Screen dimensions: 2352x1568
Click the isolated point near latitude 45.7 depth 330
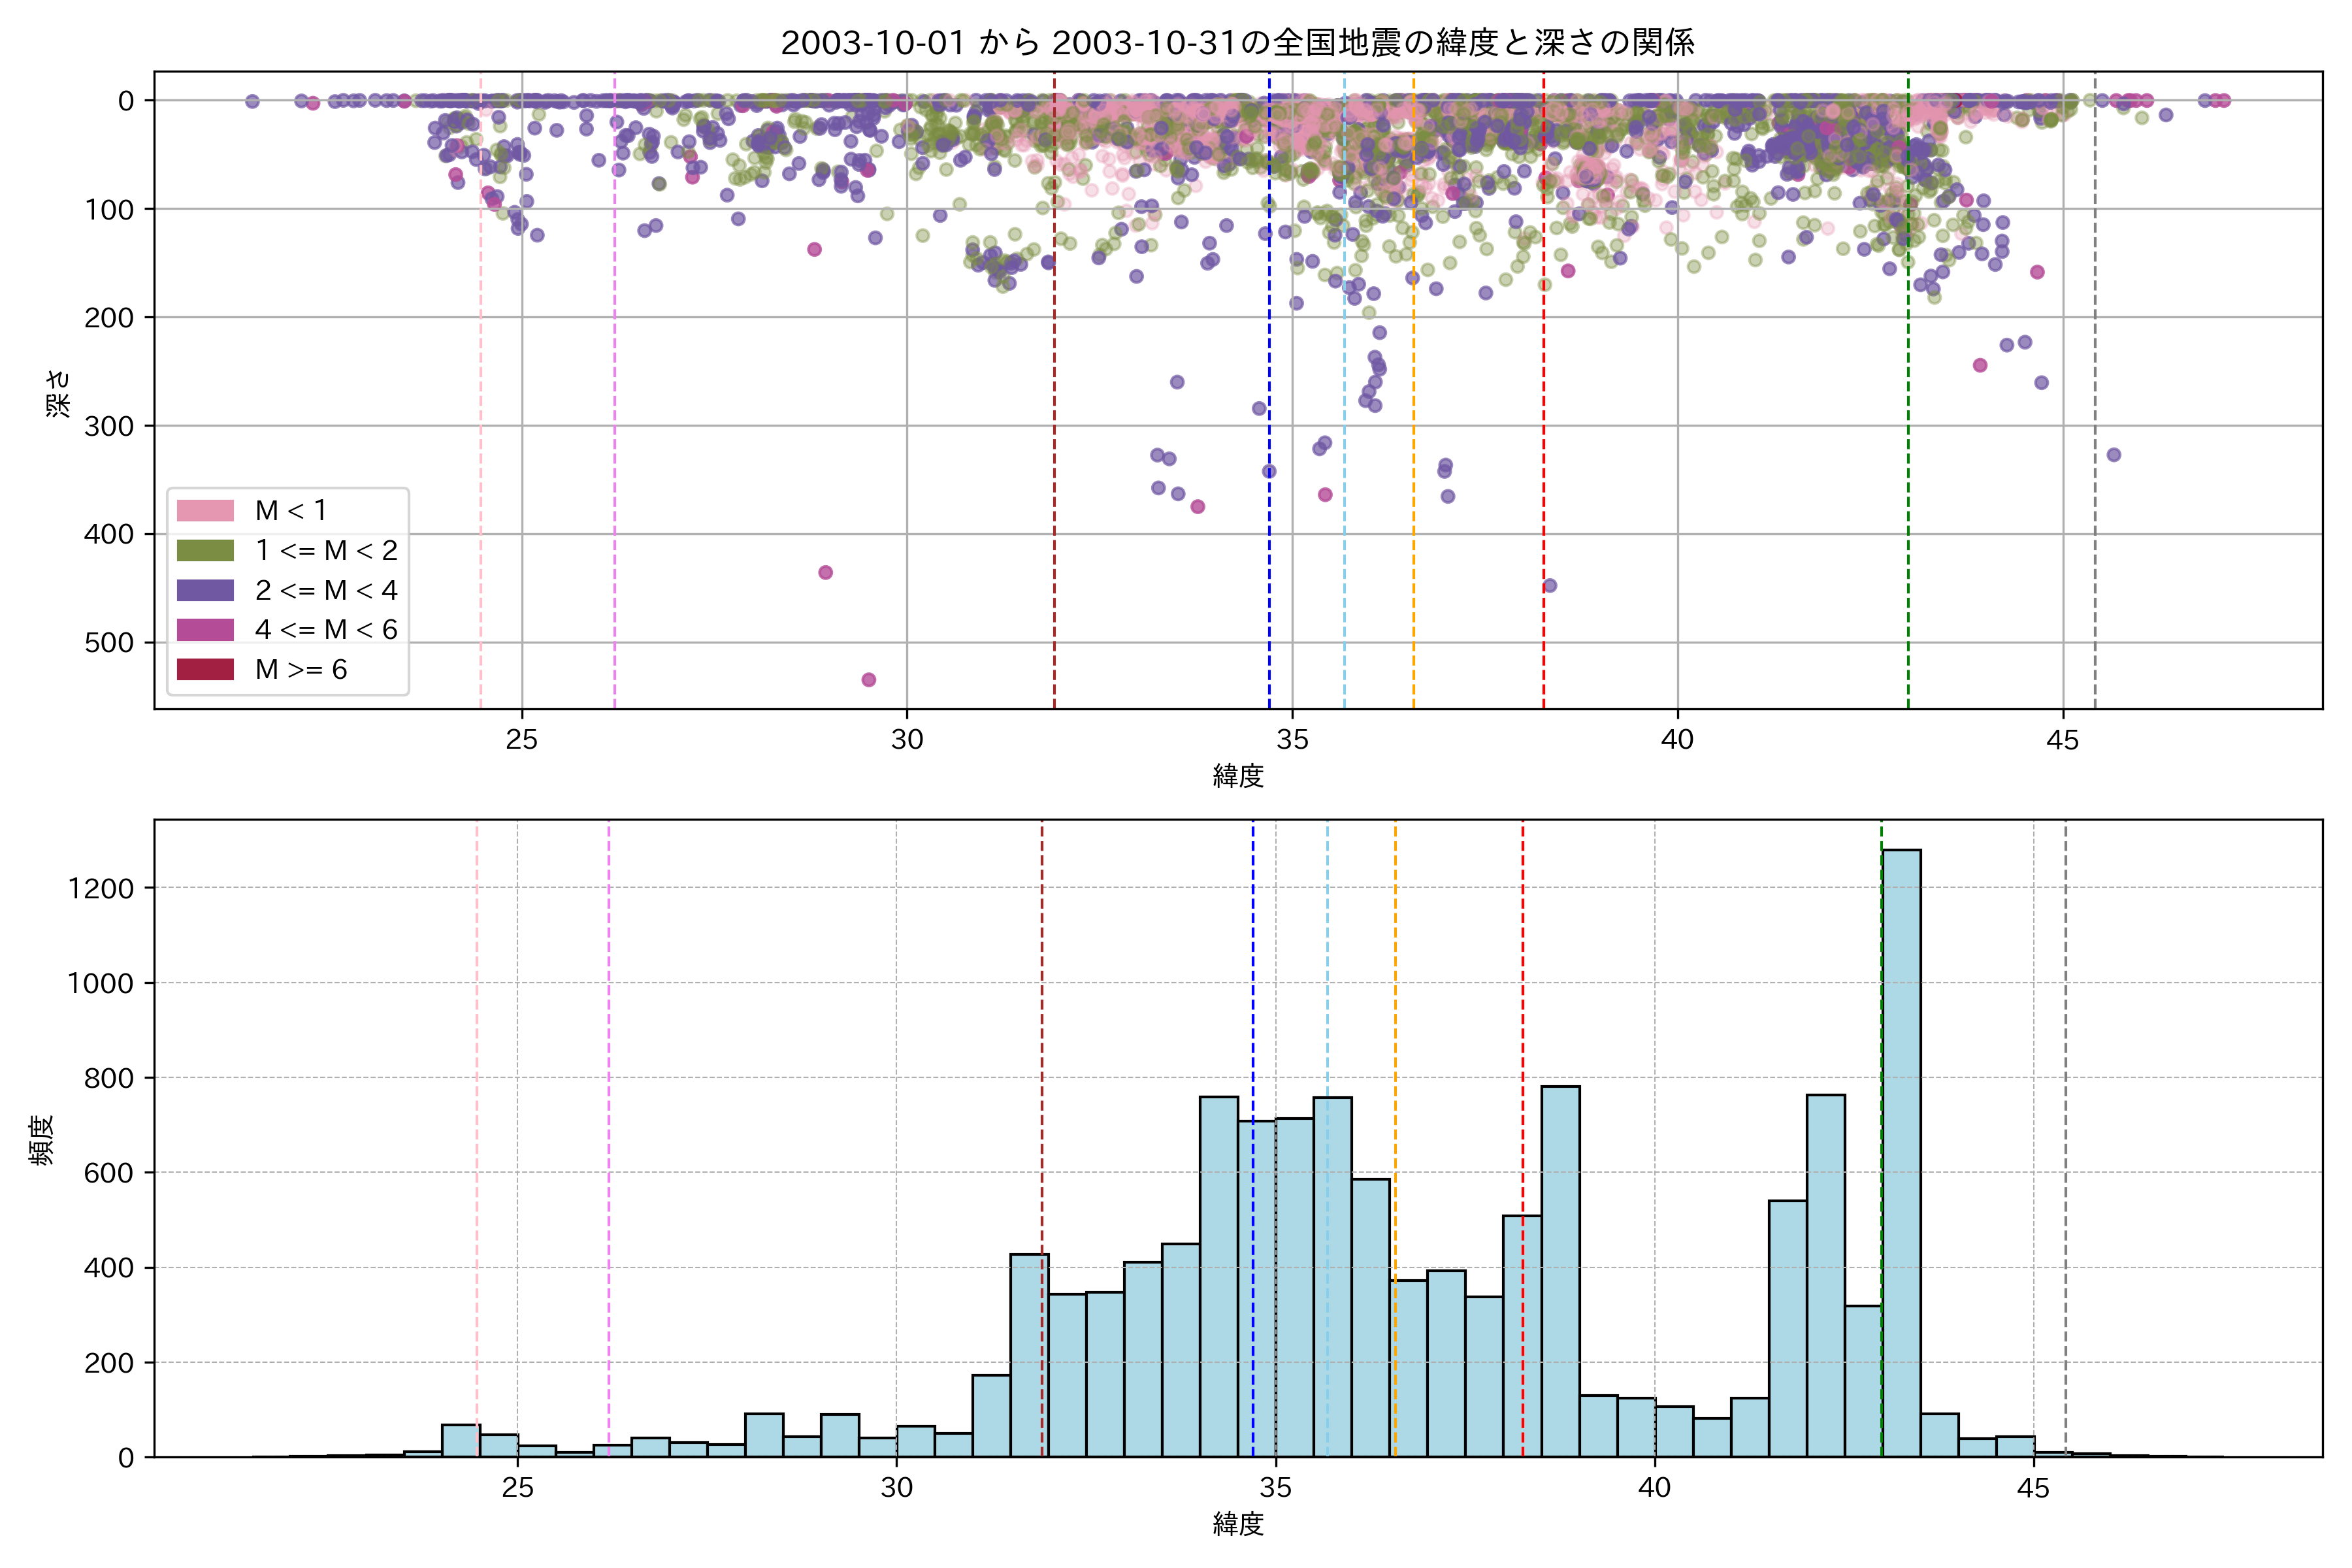[x=2114, y=455]
